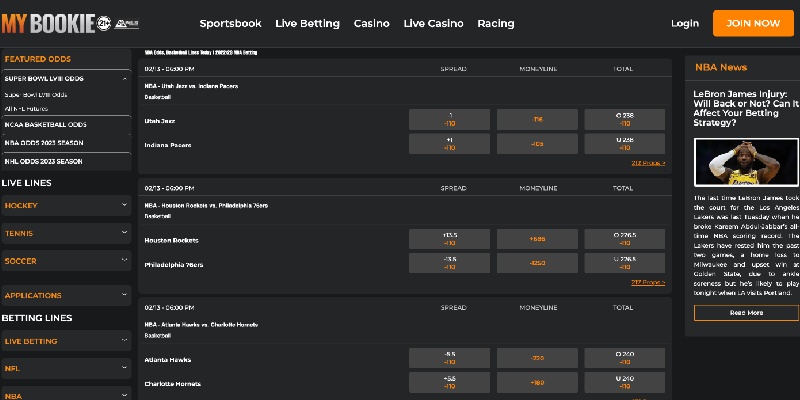Select Indiana Pacers moneyline bet
This screenshot has height=400, width=800.
[x=537, y=144]
